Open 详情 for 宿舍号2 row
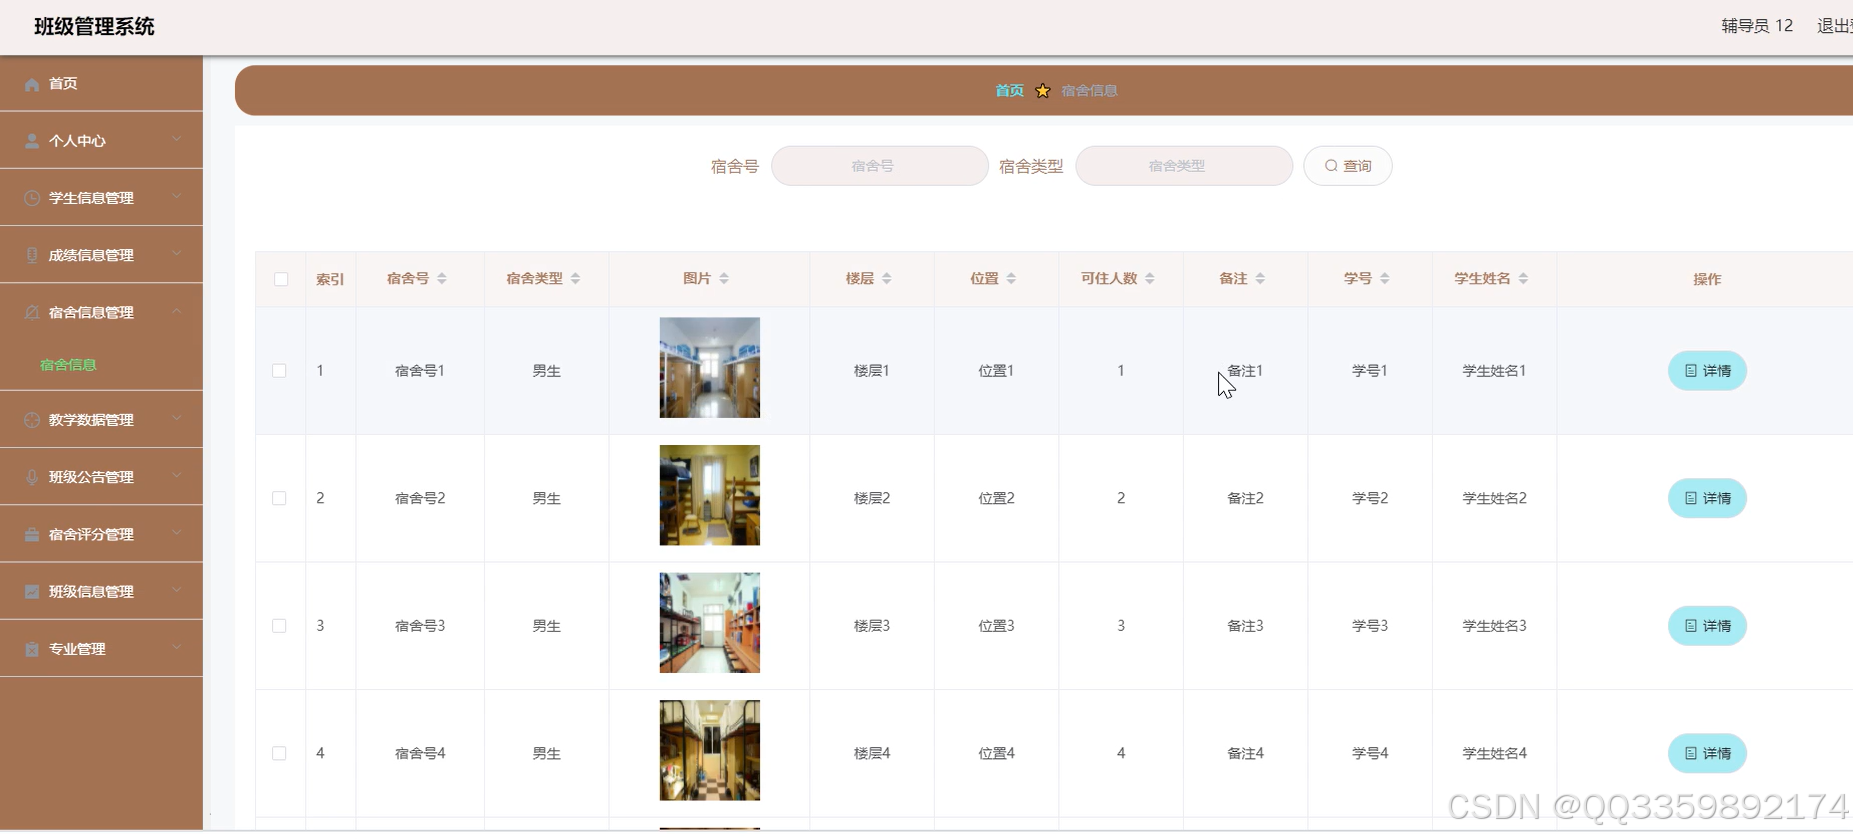Image resolution: width=1853 pixels, height=839 pixels. (1707, 498)
